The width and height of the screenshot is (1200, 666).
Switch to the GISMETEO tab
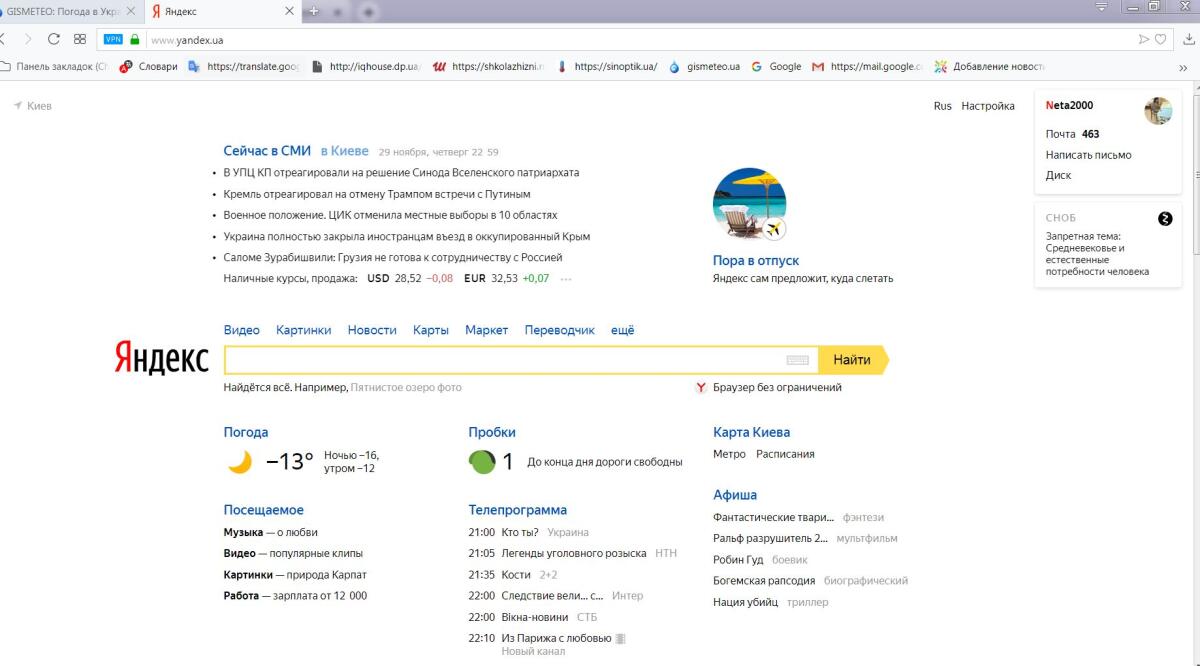click(65, 11)
